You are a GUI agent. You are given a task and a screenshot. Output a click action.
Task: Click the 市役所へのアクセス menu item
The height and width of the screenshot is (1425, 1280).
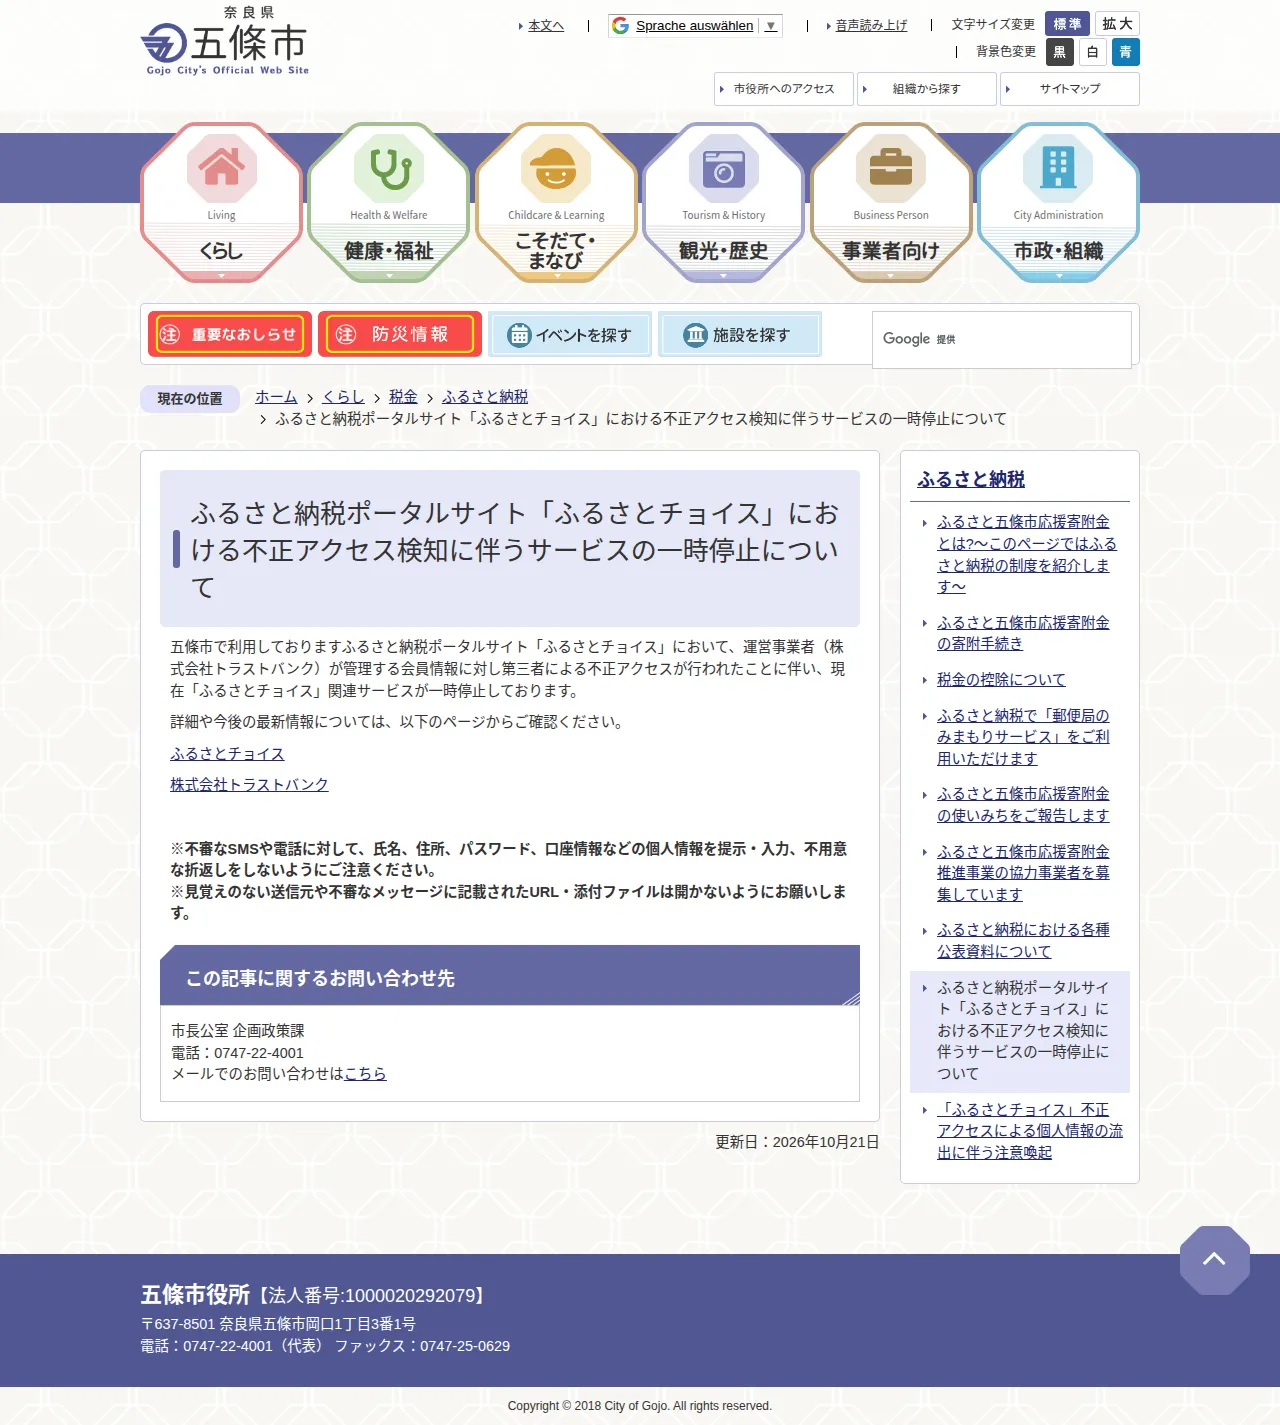pyautogui.click(x=784, y=89)
